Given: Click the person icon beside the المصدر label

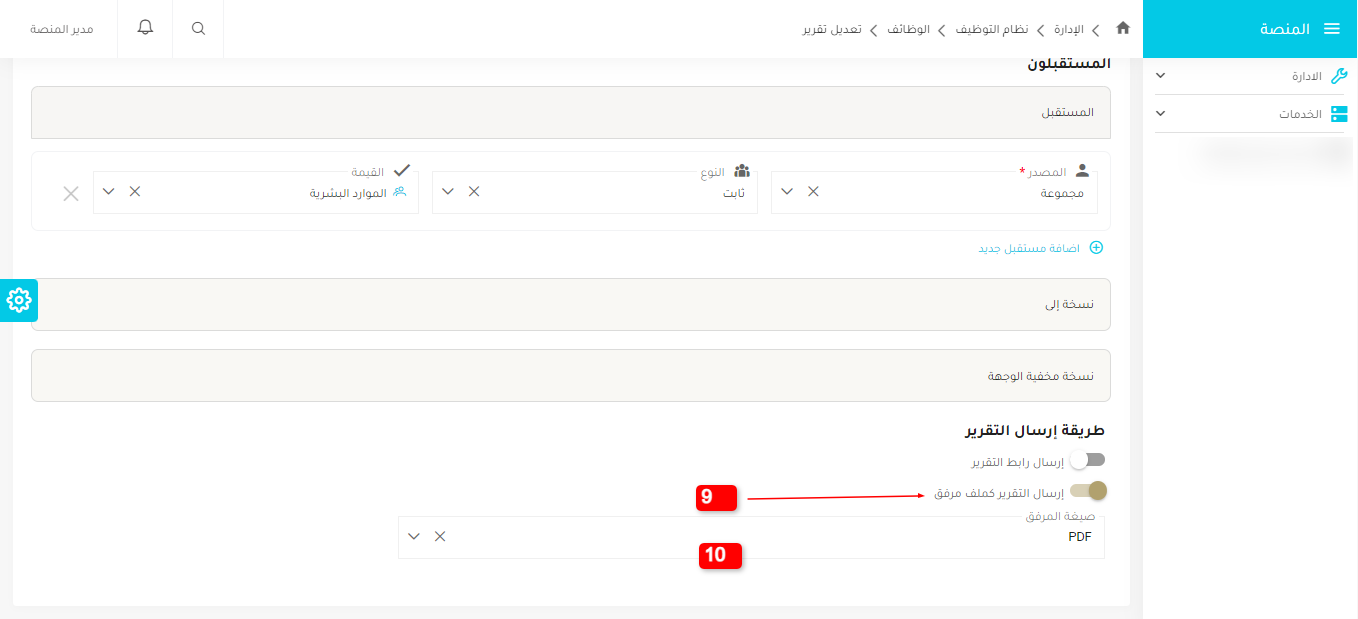Looking at the screenshot, I should point(1081,170).
